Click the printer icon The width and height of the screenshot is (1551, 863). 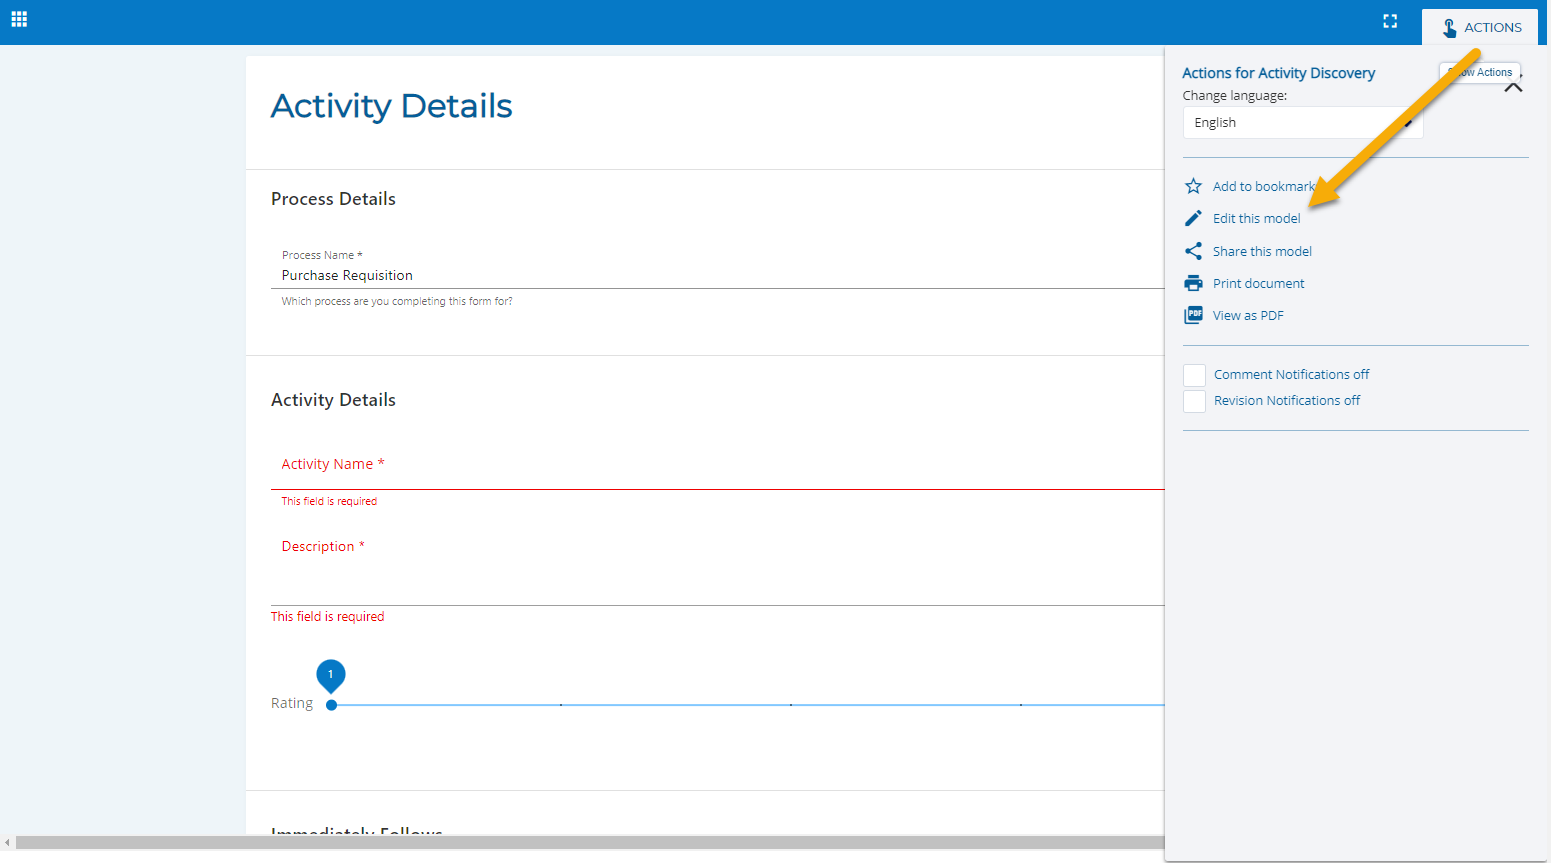click(x=1193, y=283)
